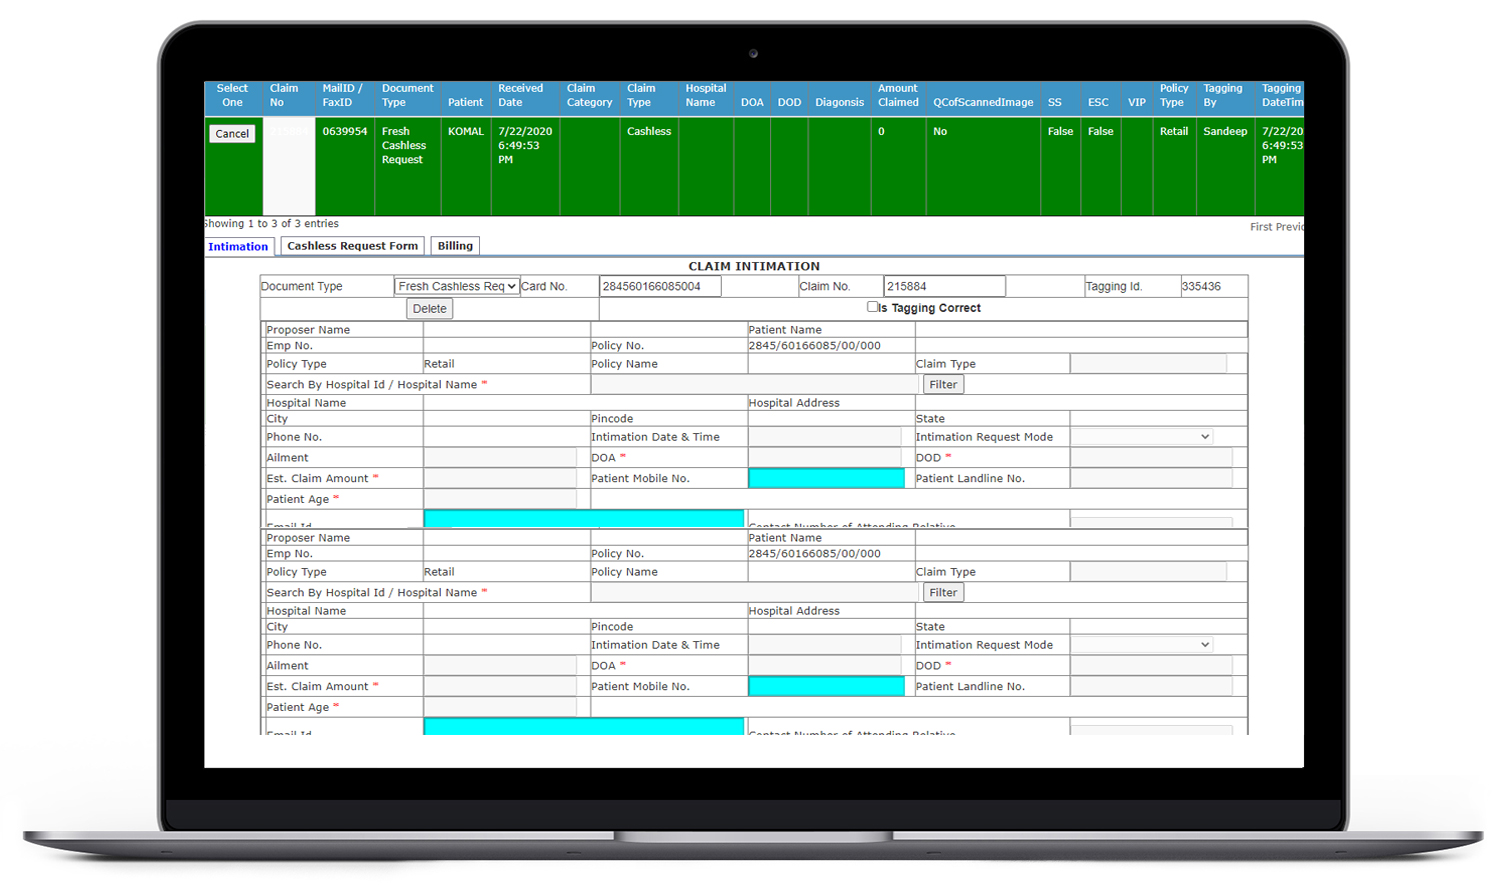
Task: Focus the Claim No. text box
Action: pos(943,287)
